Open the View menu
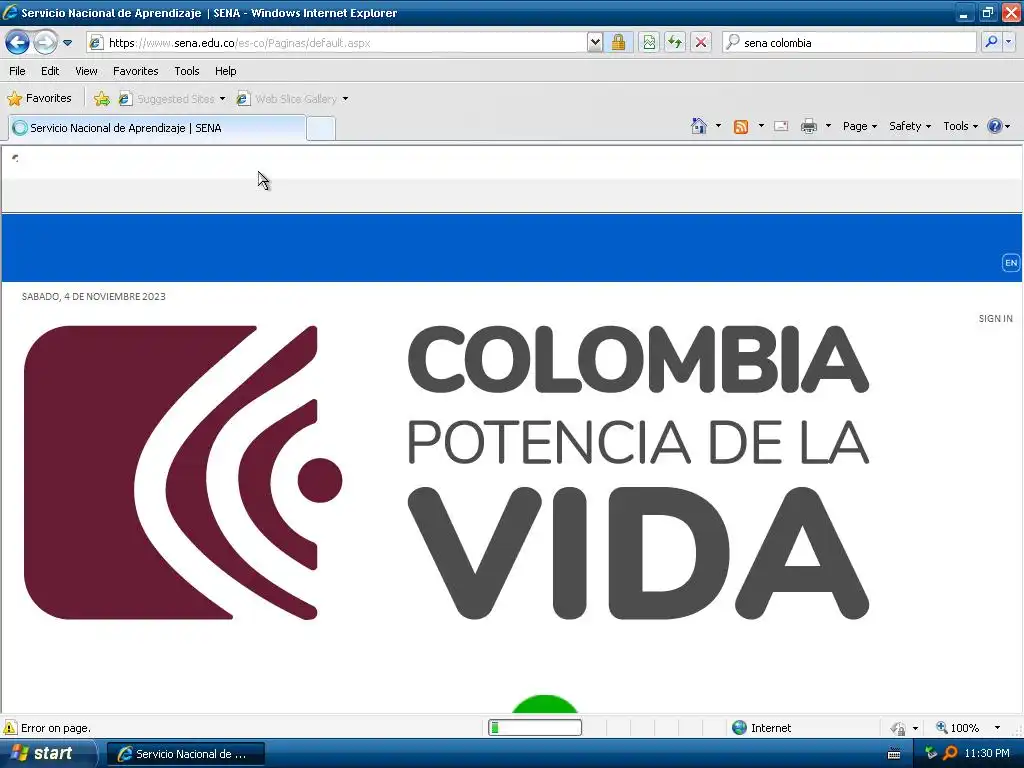 coord(86,71)
